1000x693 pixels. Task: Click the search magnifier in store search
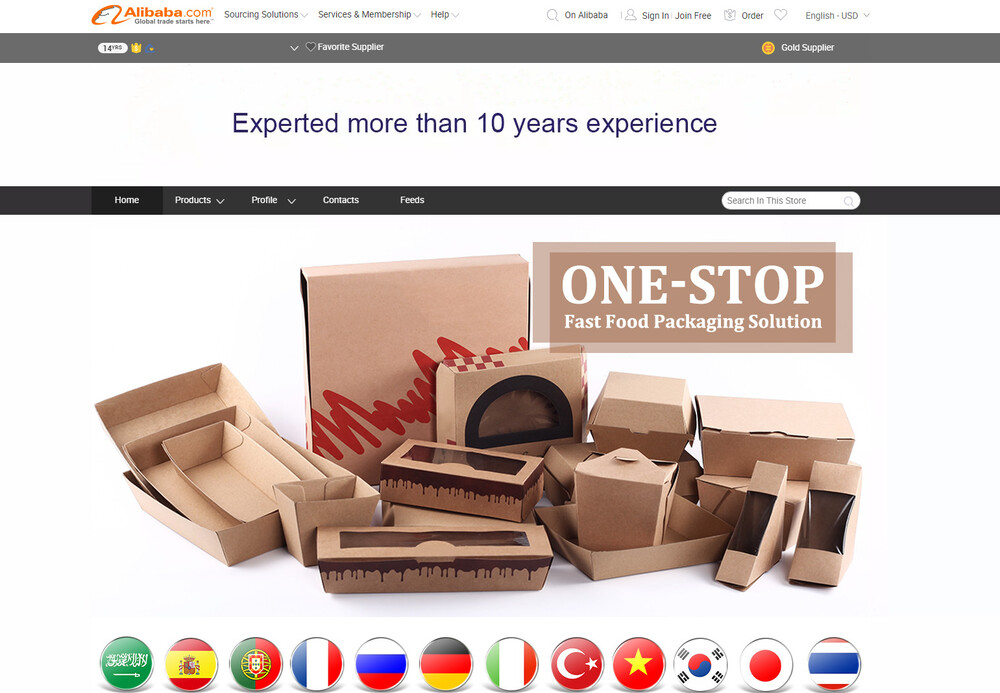tap(849, 201)
